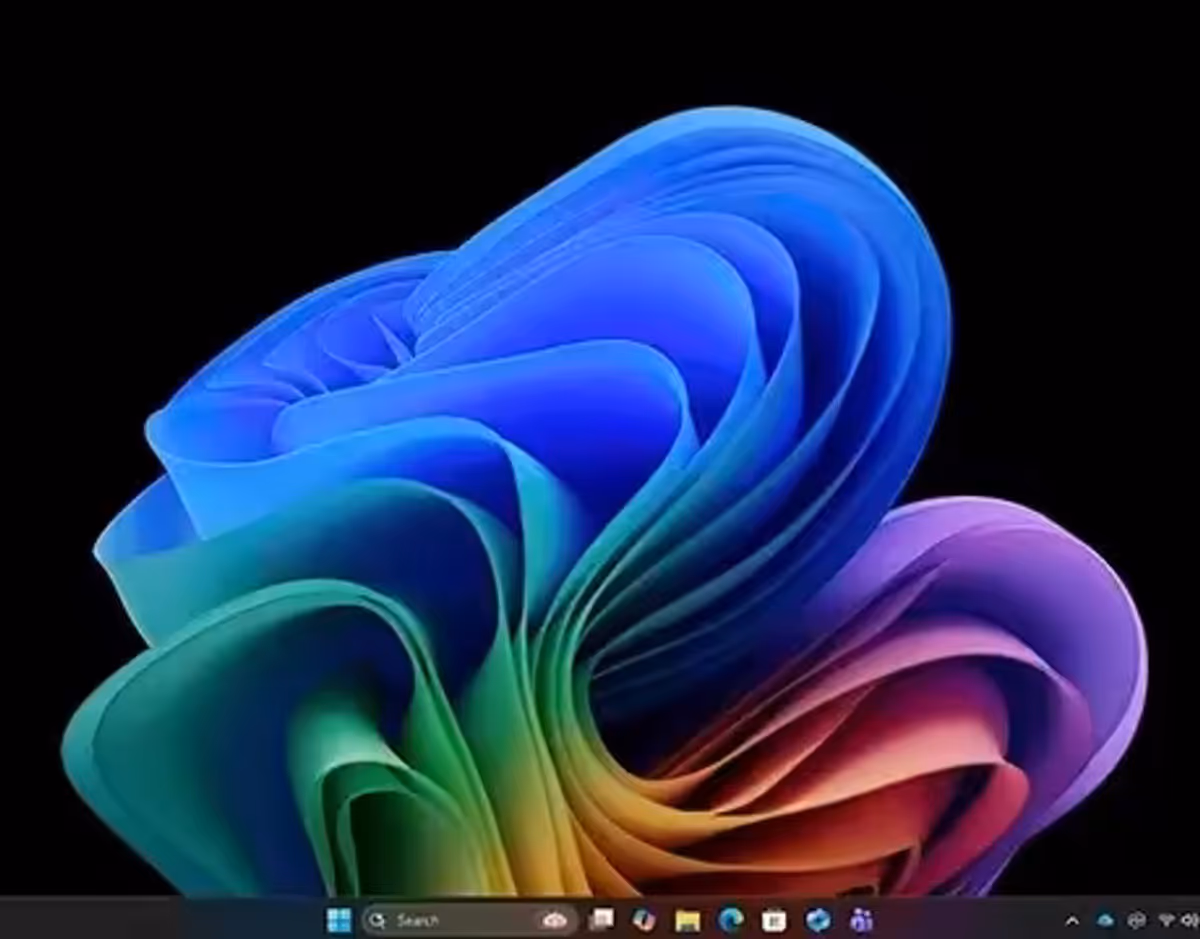
Task: Open Task View on the taskbar
Action: [x=601, y=919]
